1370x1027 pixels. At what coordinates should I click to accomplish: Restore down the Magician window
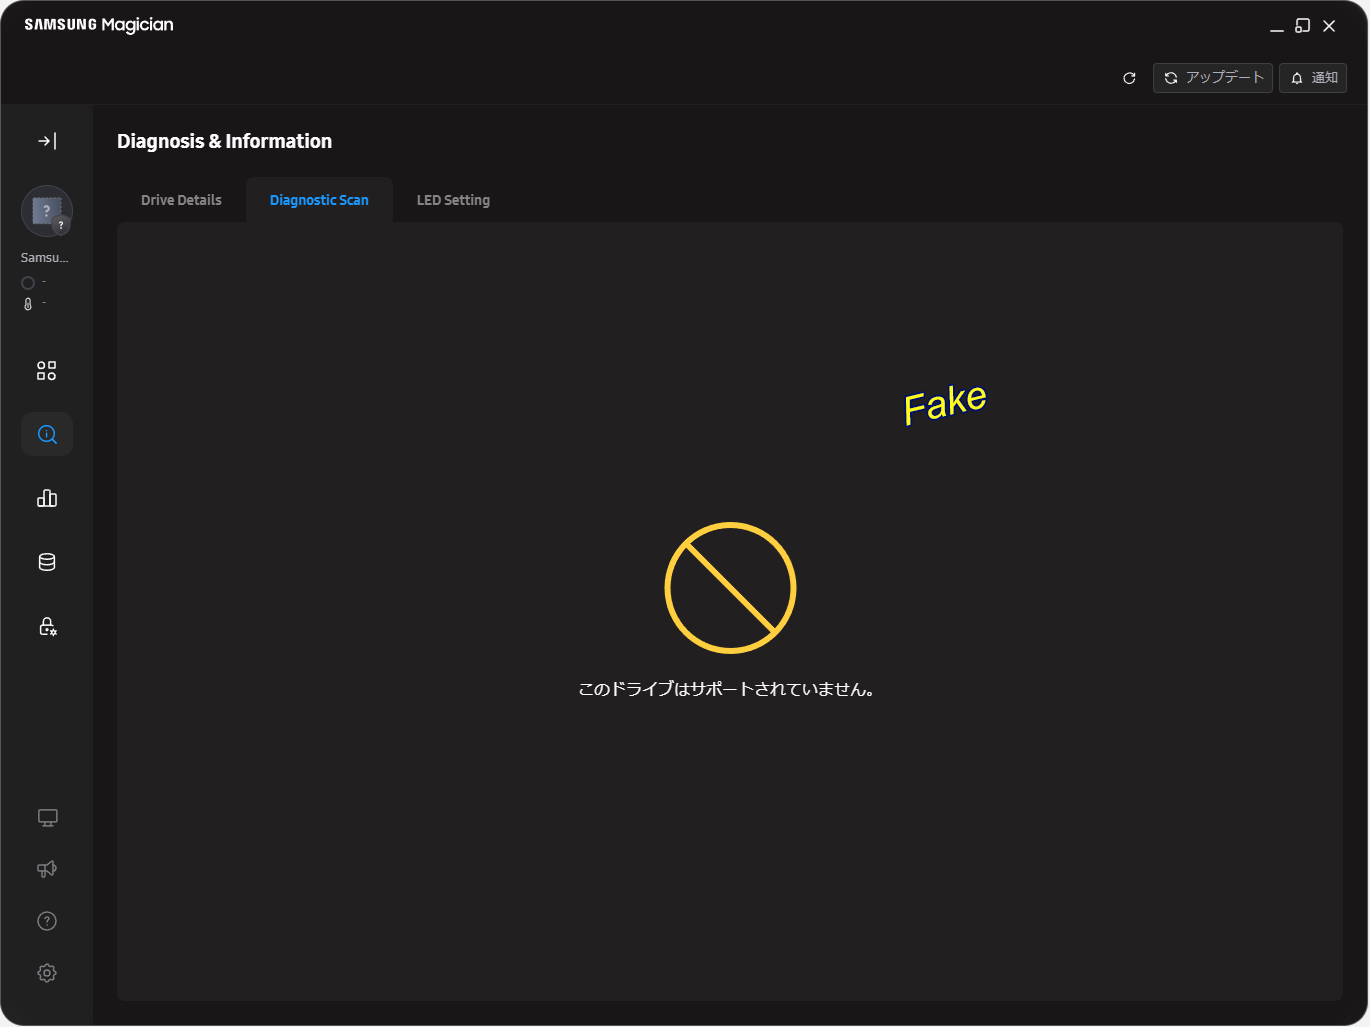coord(1302,26)
